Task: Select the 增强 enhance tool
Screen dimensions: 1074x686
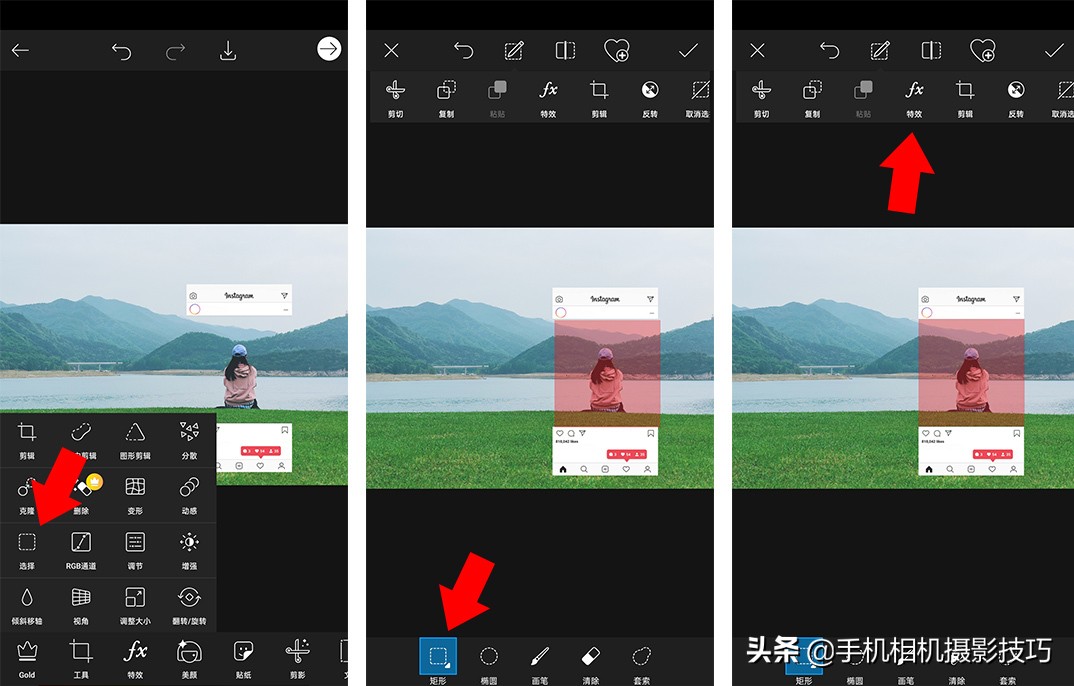Action: pyautogui.click(x=189, y=550)
